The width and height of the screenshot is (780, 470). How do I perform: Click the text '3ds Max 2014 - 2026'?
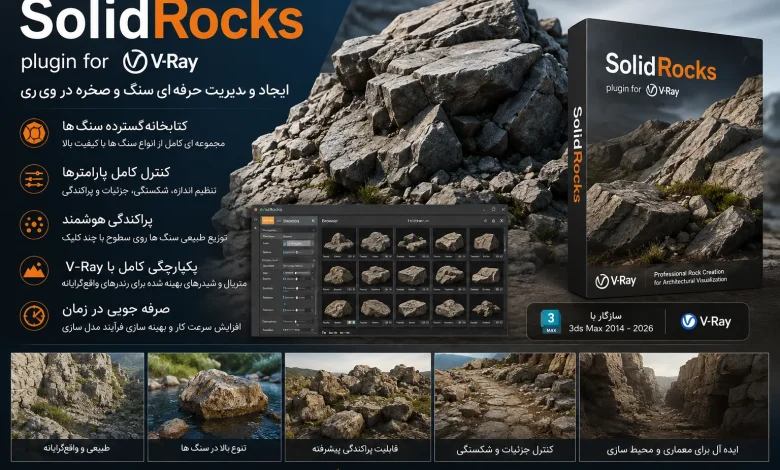(611, 328)
